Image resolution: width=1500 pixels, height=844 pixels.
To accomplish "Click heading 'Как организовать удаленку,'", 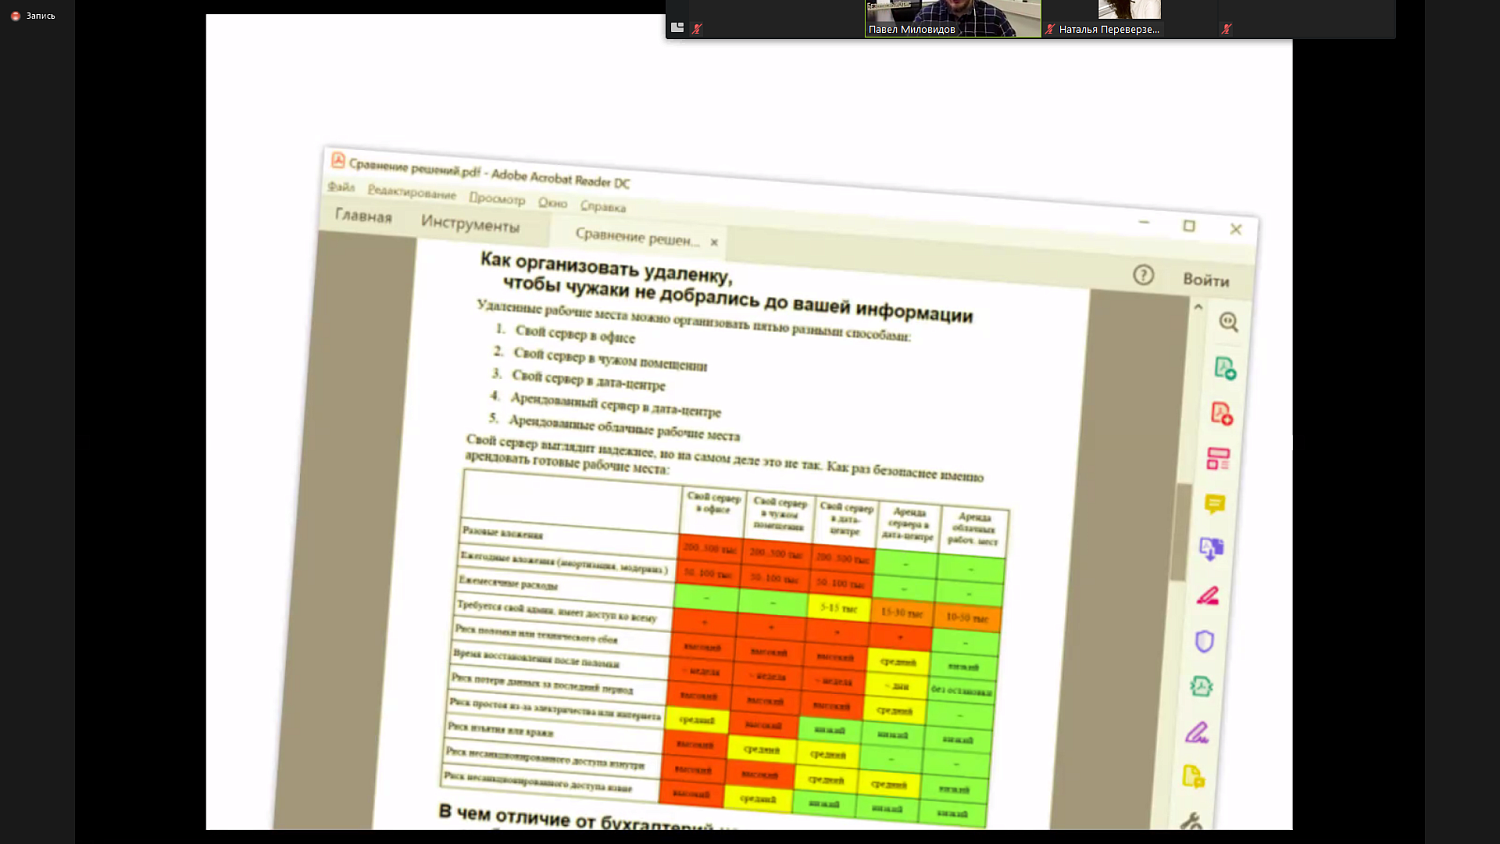I will pyautogui.click(x=606, y=268).
